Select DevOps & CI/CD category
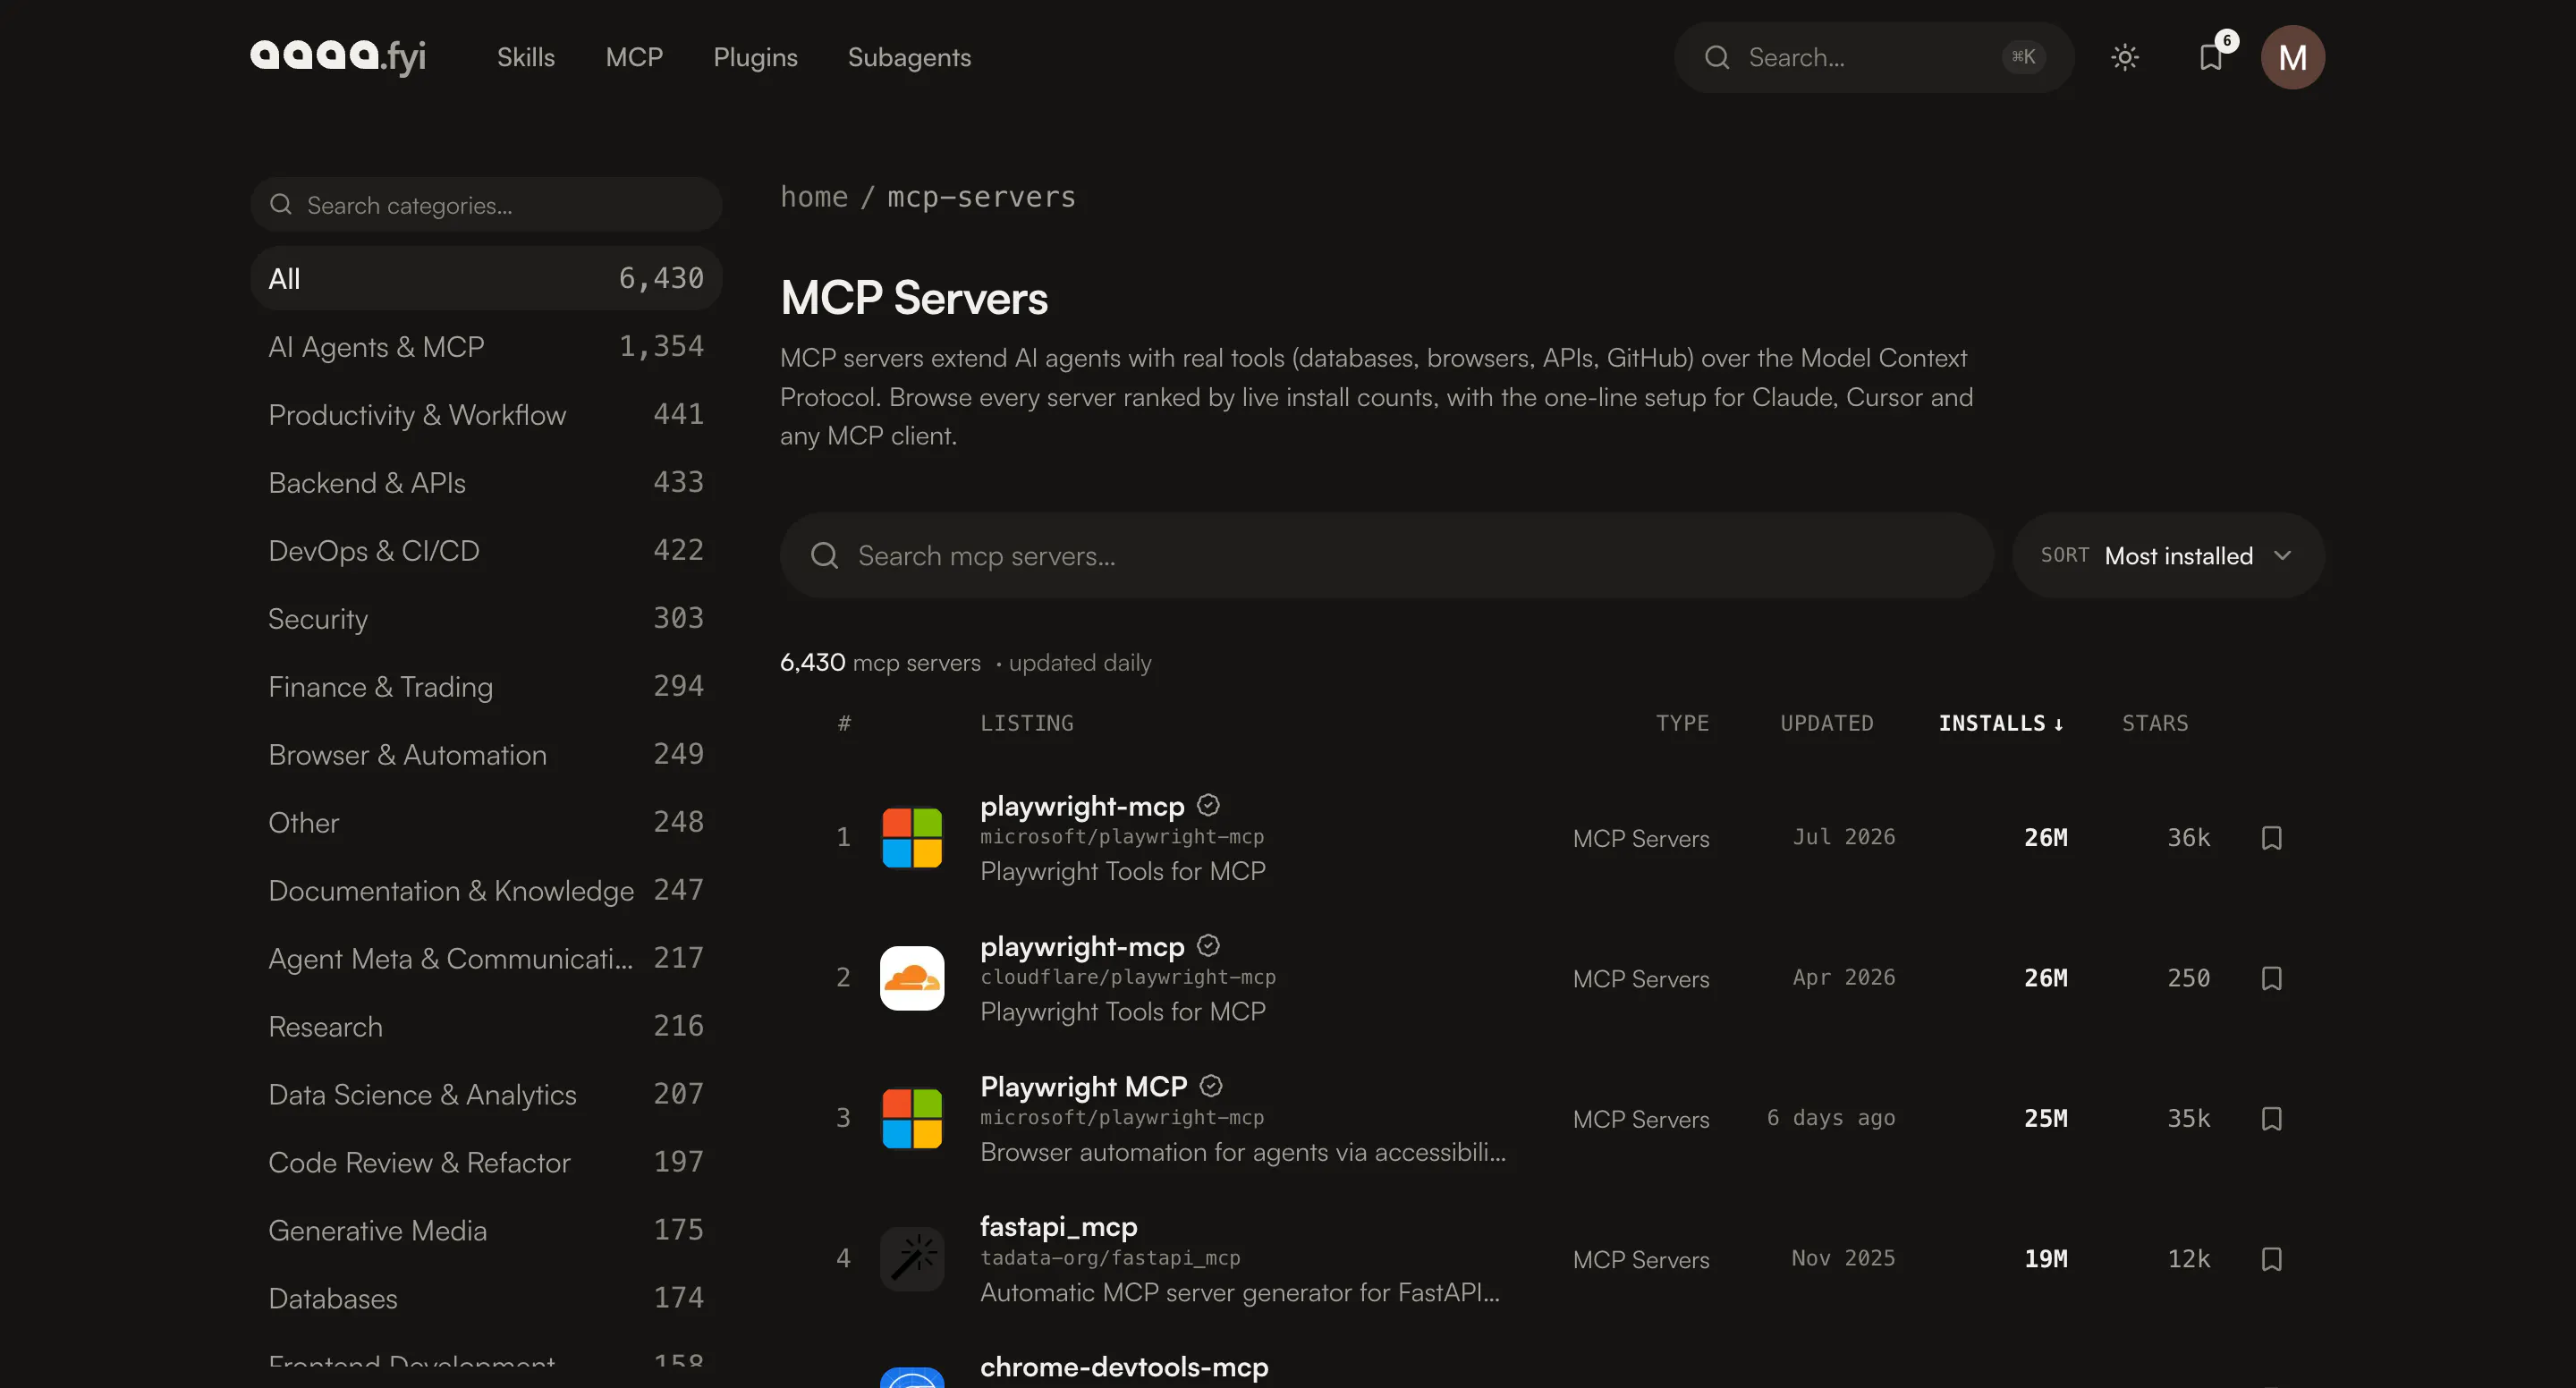 click(x=486, y=550)
